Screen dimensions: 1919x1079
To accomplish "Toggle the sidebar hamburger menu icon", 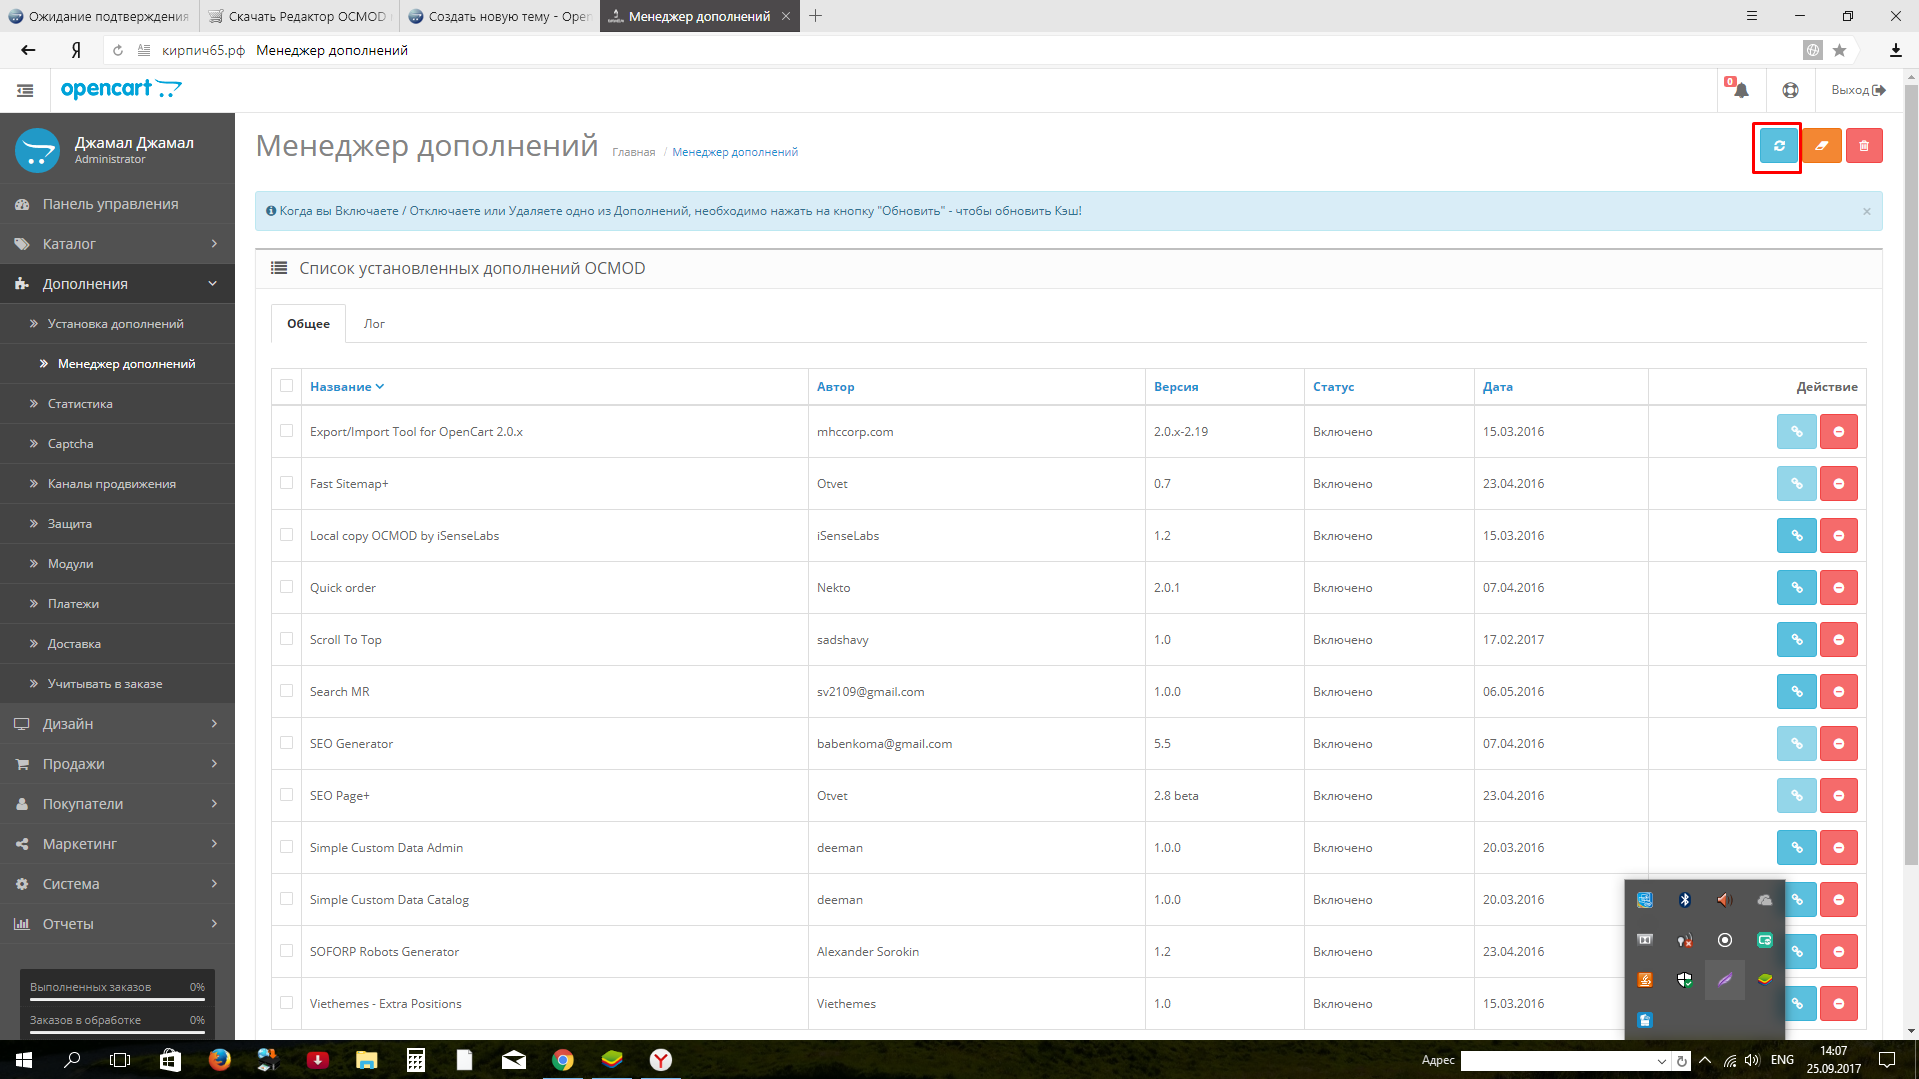I will click(25, 90).
